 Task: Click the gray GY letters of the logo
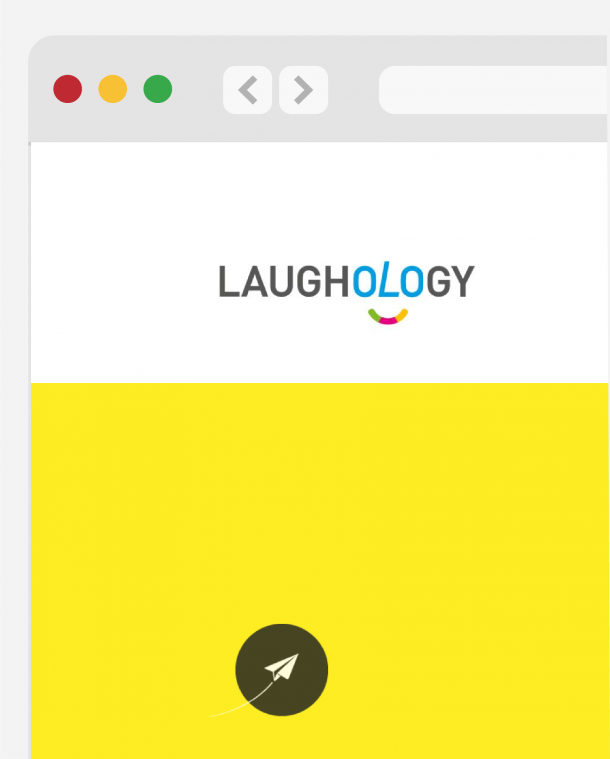pos(451,281)
